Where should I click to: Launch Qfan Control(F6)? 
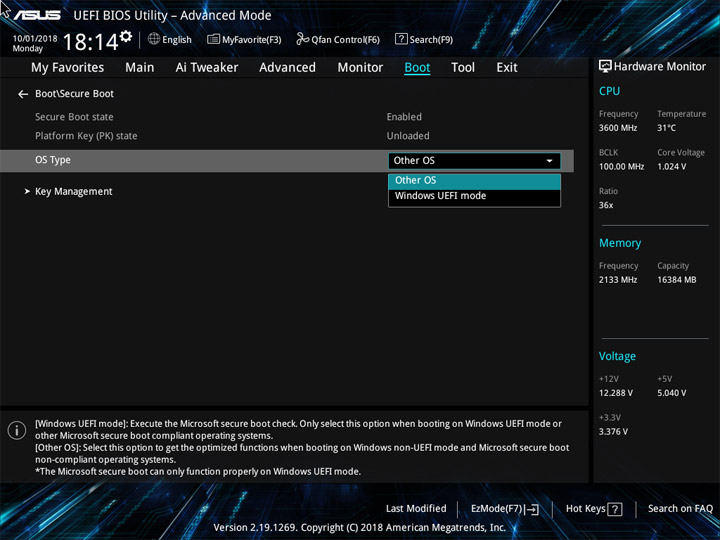338,39
